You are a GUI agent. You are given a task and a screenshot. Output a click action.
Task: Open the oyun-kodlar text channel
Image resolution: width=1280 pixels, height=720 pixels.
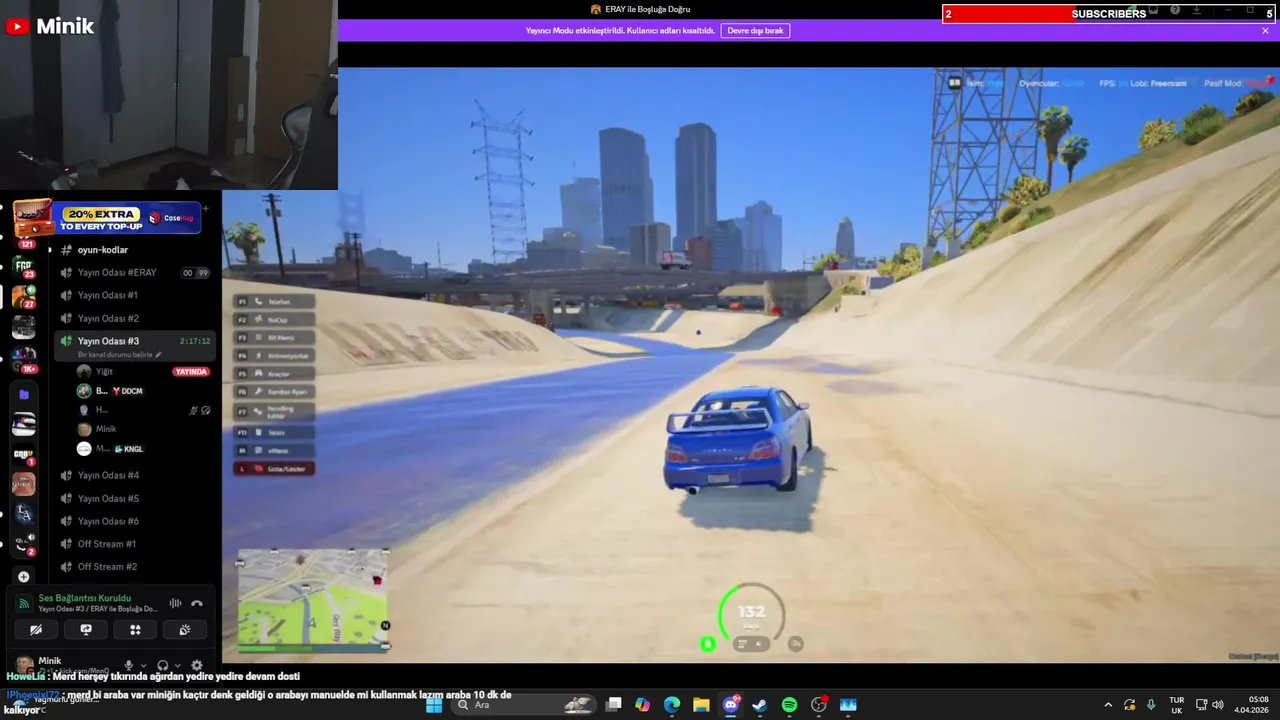(134, 250)
